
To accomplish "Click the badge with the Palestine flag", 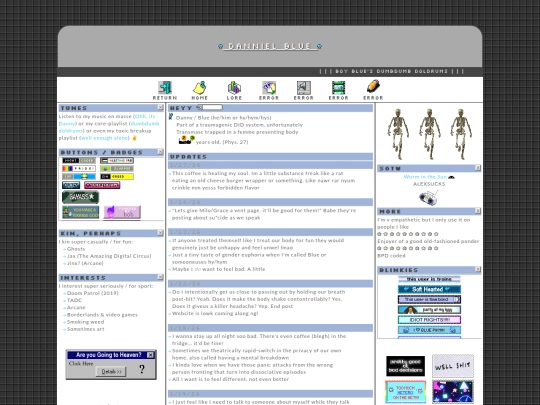I will [117, 160].
